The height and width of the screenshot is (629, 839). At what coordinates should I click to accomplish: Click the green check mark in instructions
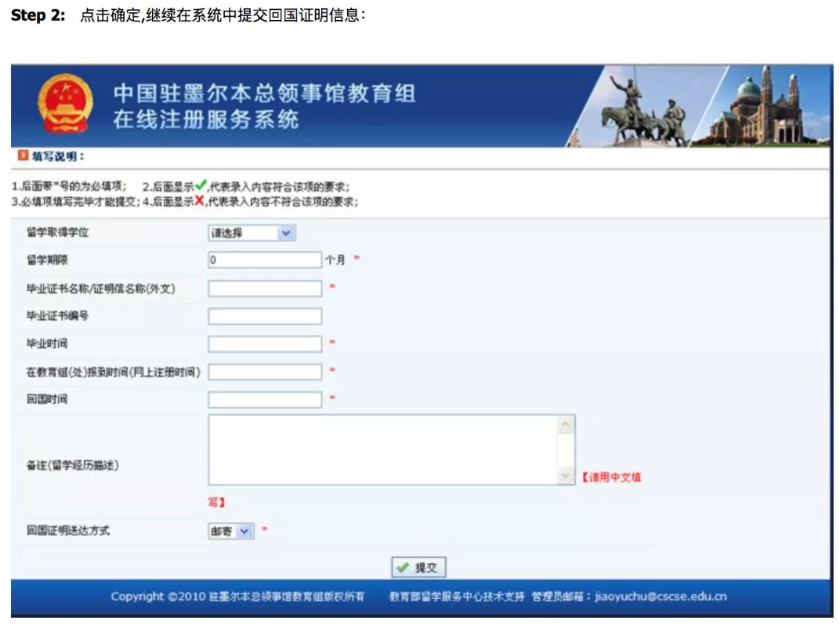(x=201, y=185)
